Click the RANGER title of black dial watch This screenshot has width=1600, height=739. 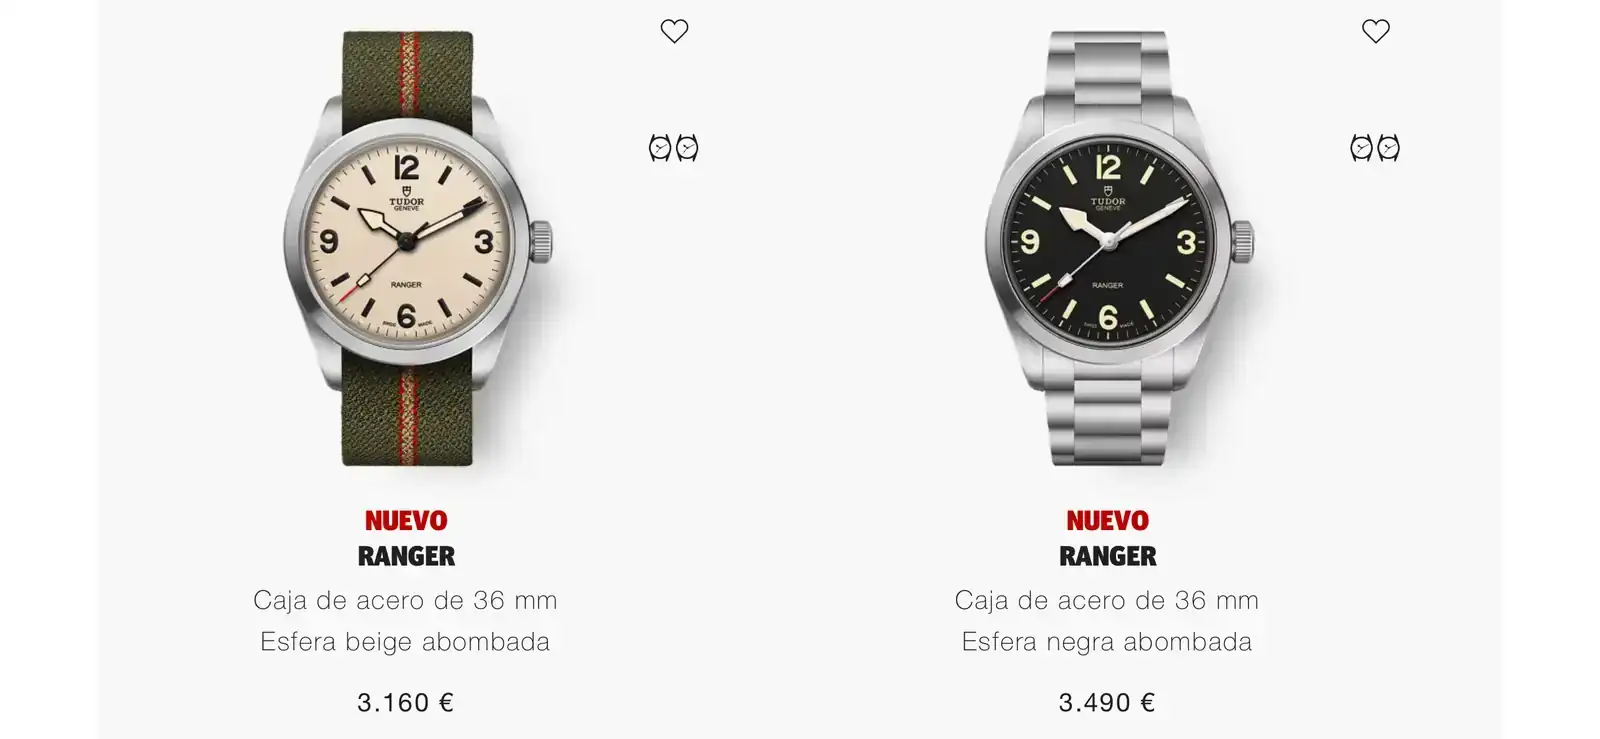pos(1108,556)
